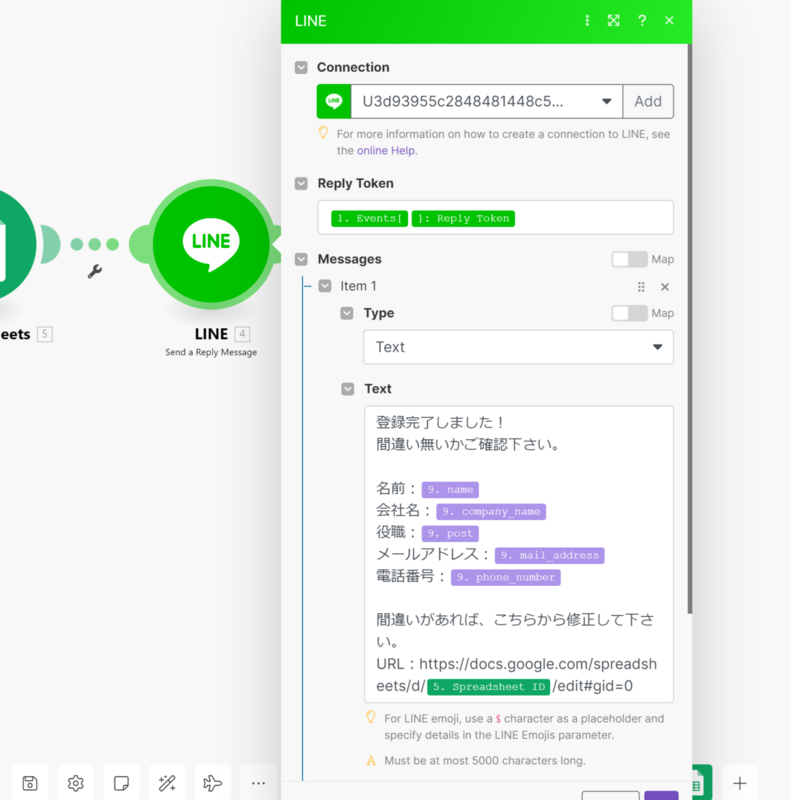The image size is (791, 800).
Task: Open scenario settings gear icon
Action: [x=76, y=783]
